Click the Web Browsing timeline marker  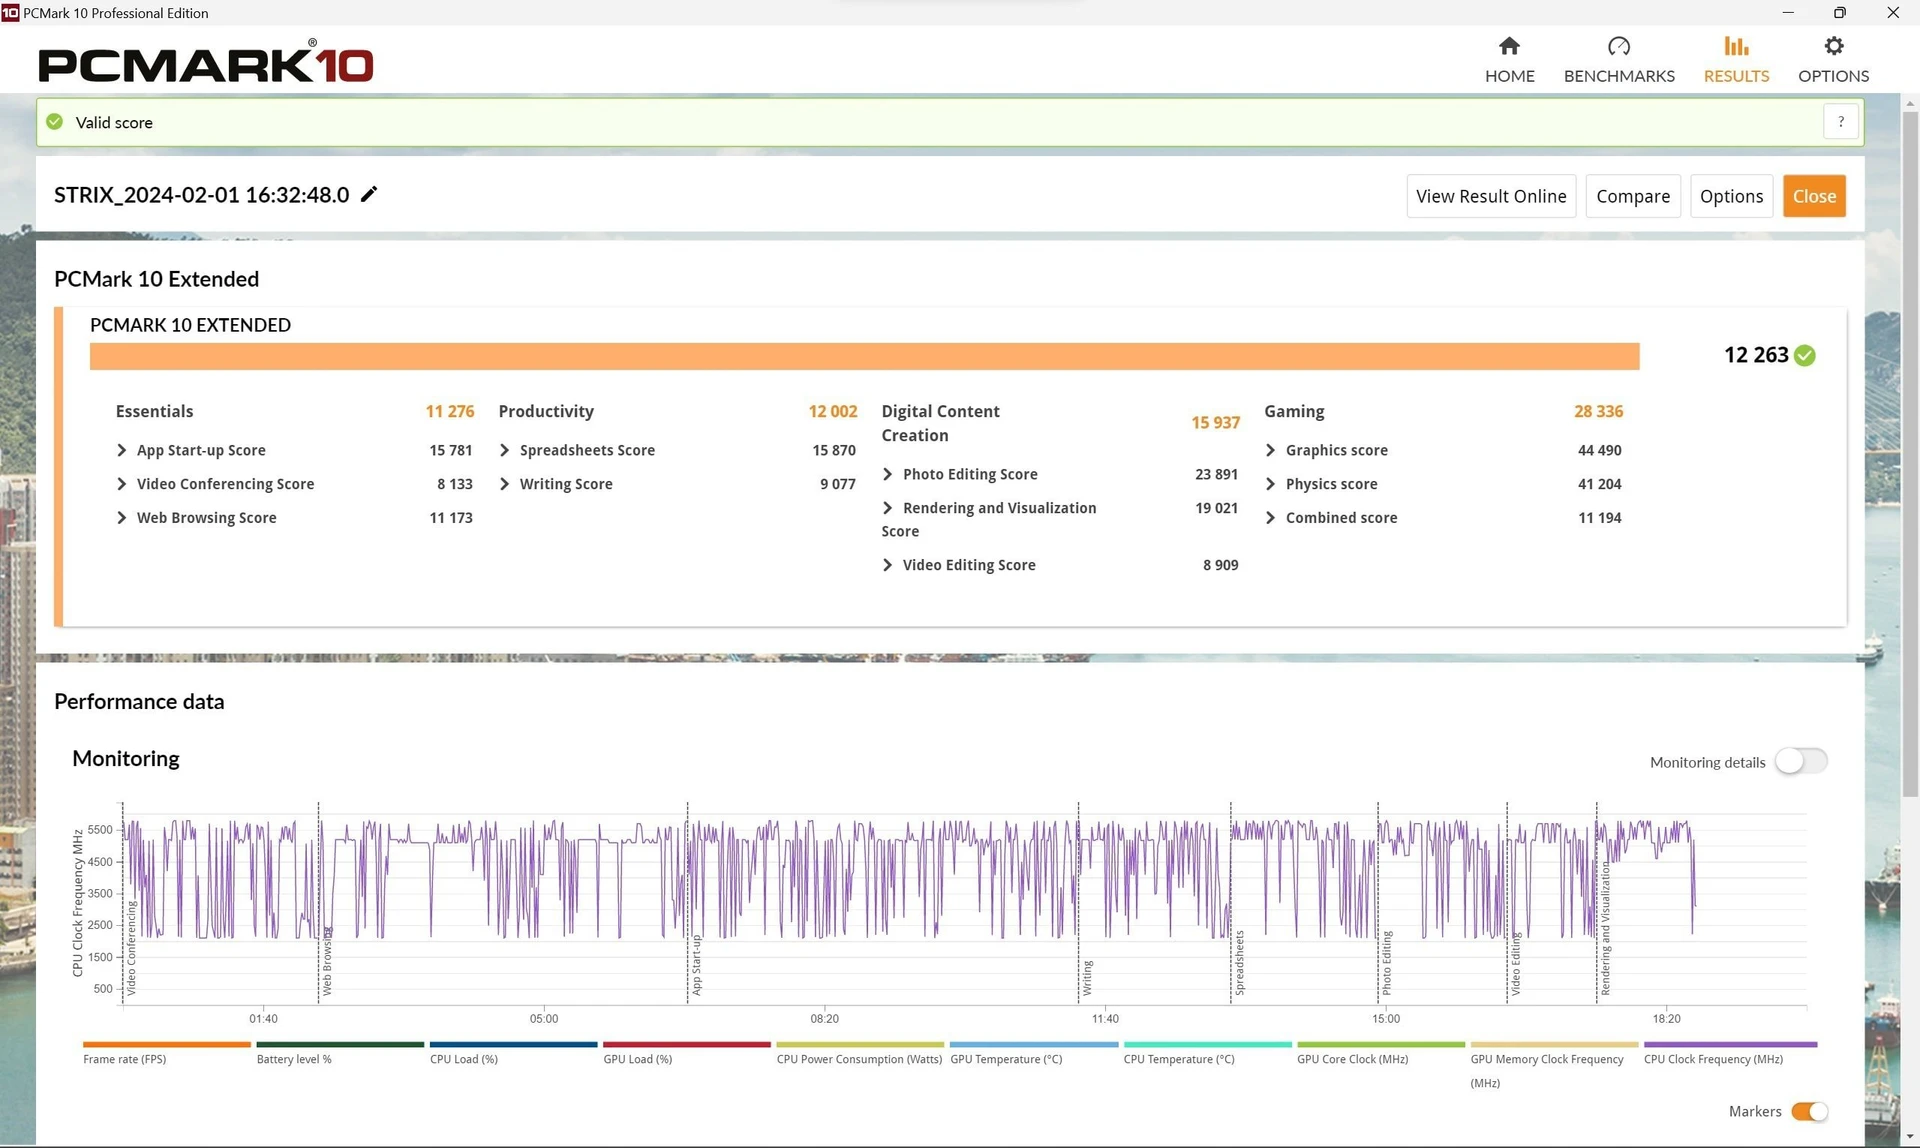(x=327, y=961)
